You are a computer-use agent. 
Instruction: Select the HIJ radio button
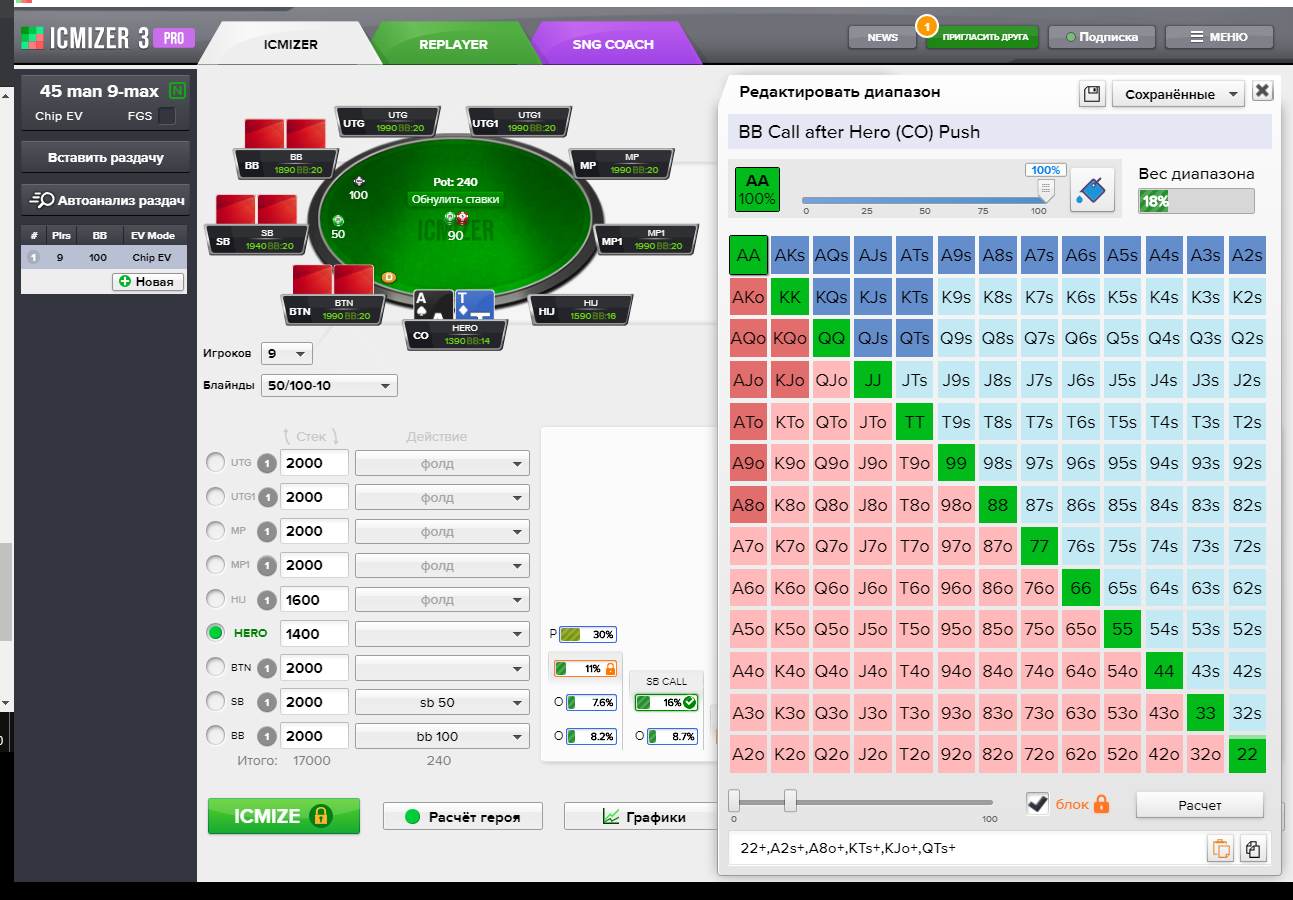pos(215,599)
